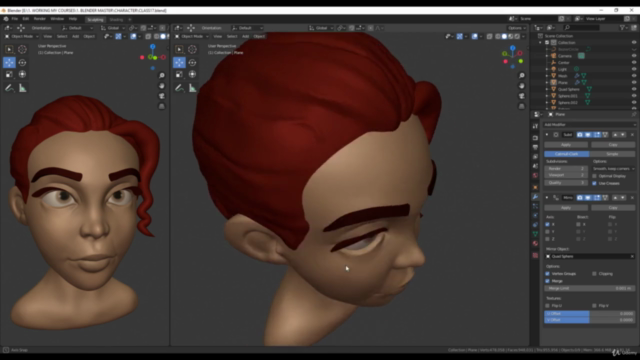Open Object Mode dropdown in left viewport
The height and width of the screenshot is (360, 640).
21,36
